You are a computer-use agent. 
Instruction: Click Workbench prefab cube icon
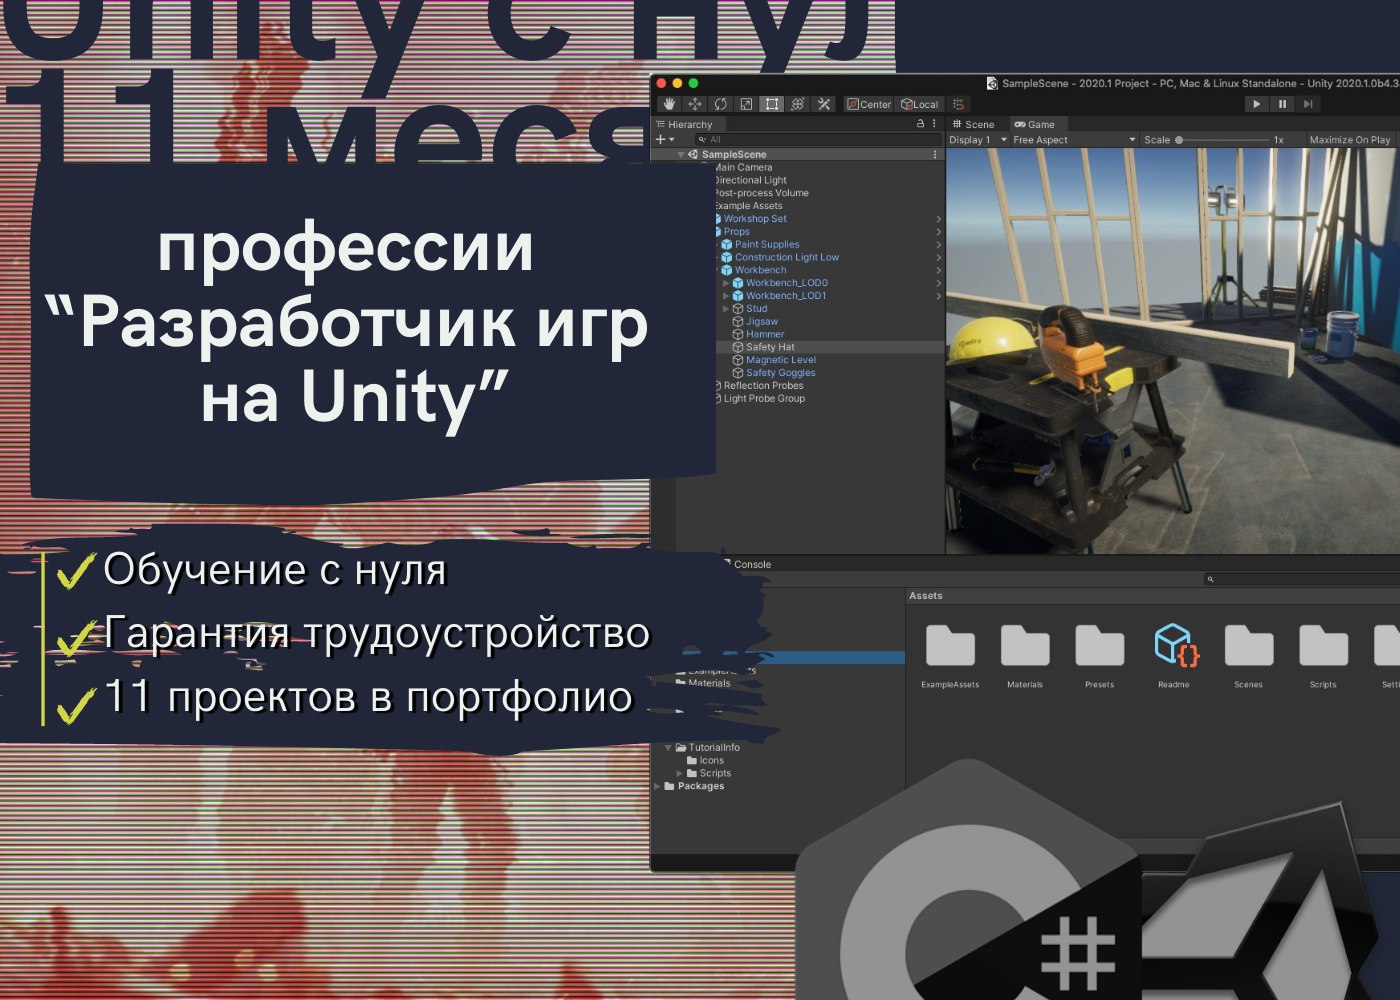[727, 270]
